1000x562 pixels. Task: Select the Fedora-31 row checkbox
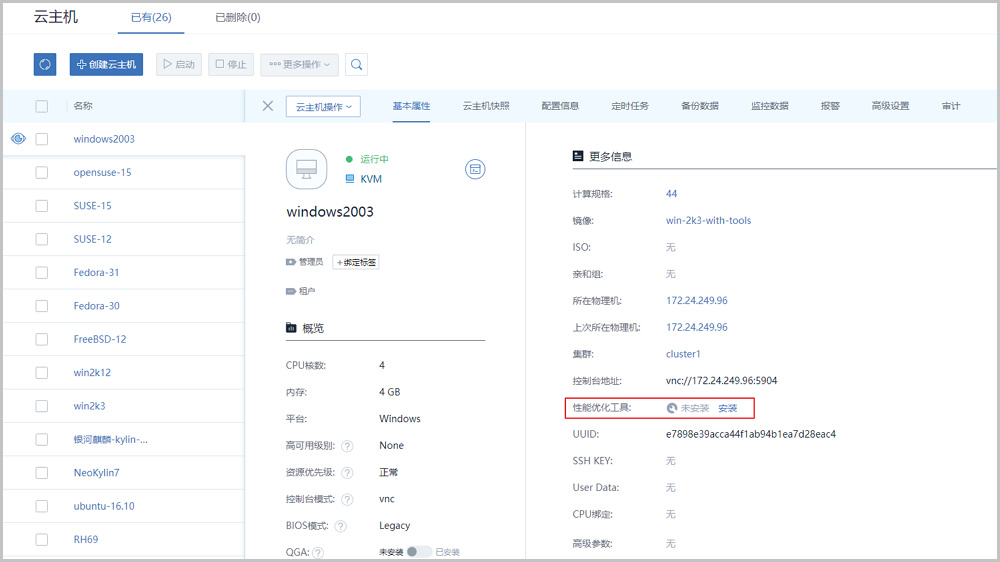[42, 272]
